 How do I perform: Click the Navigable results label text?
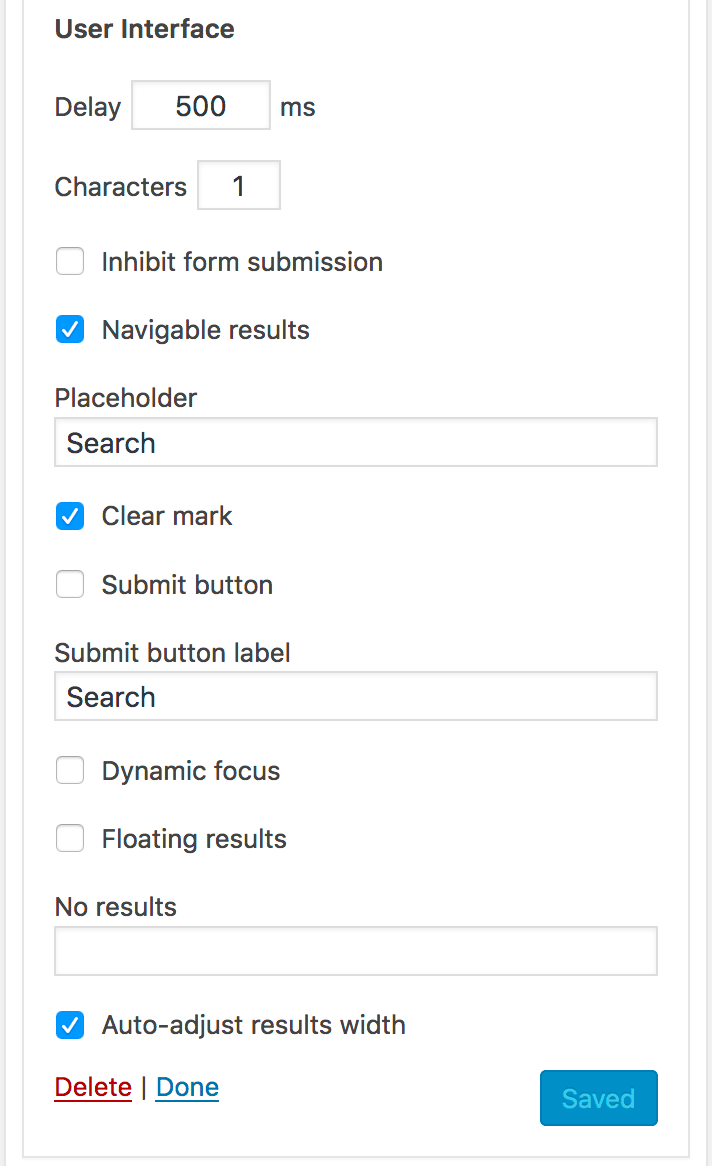205,329
